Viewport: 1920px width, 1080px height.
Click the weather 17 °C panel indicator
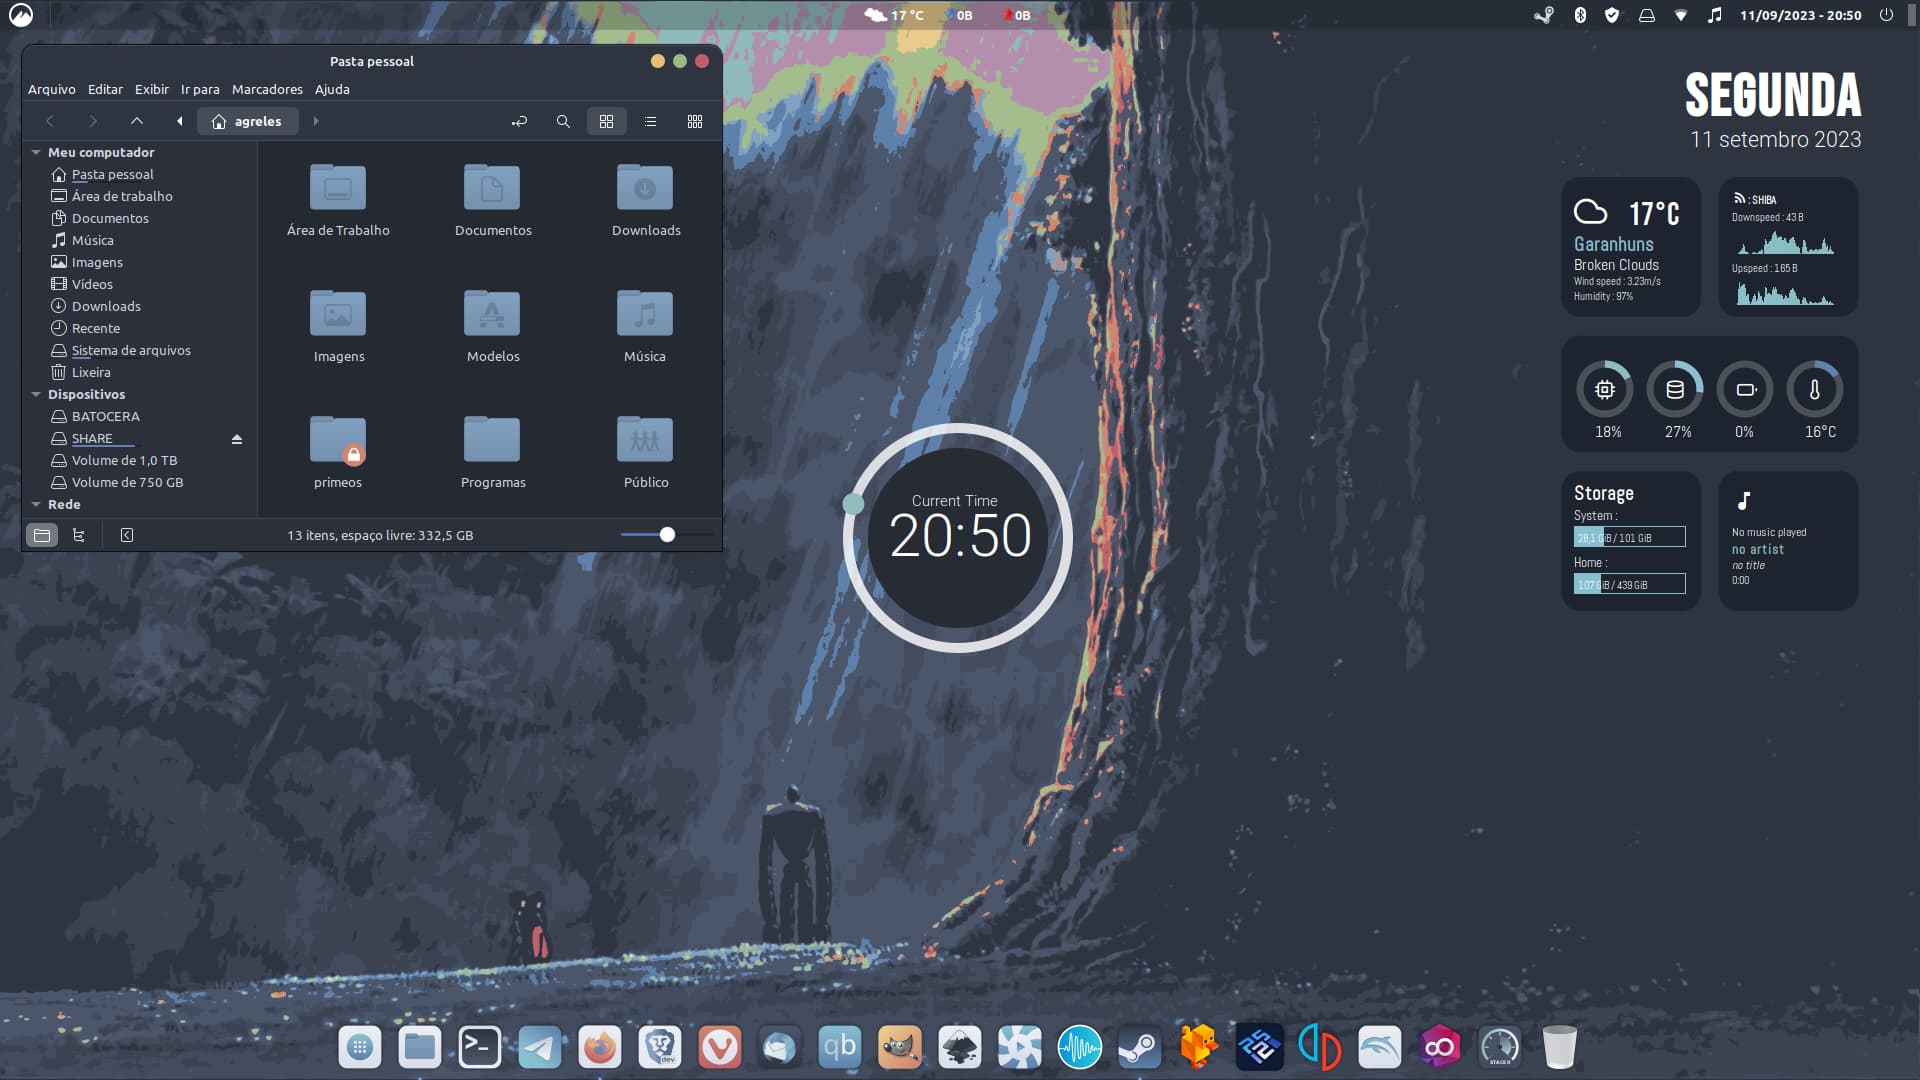pos(895,15)
